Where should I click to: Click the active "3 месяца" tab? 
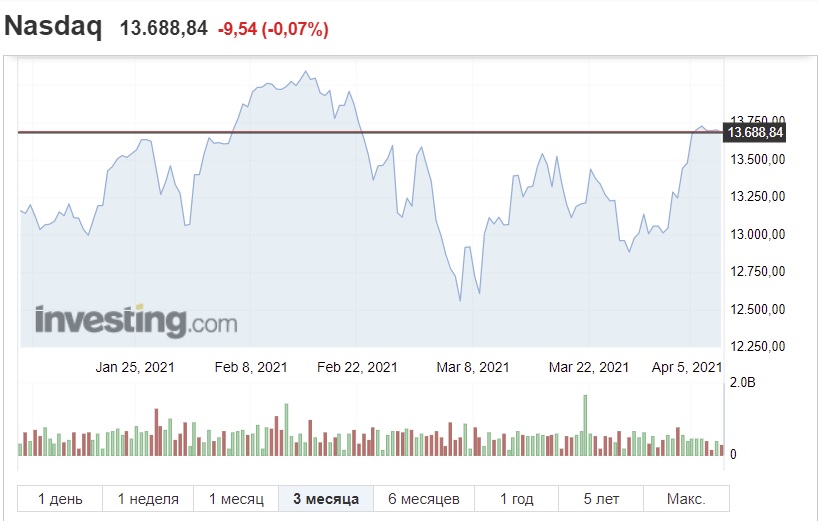326,498
